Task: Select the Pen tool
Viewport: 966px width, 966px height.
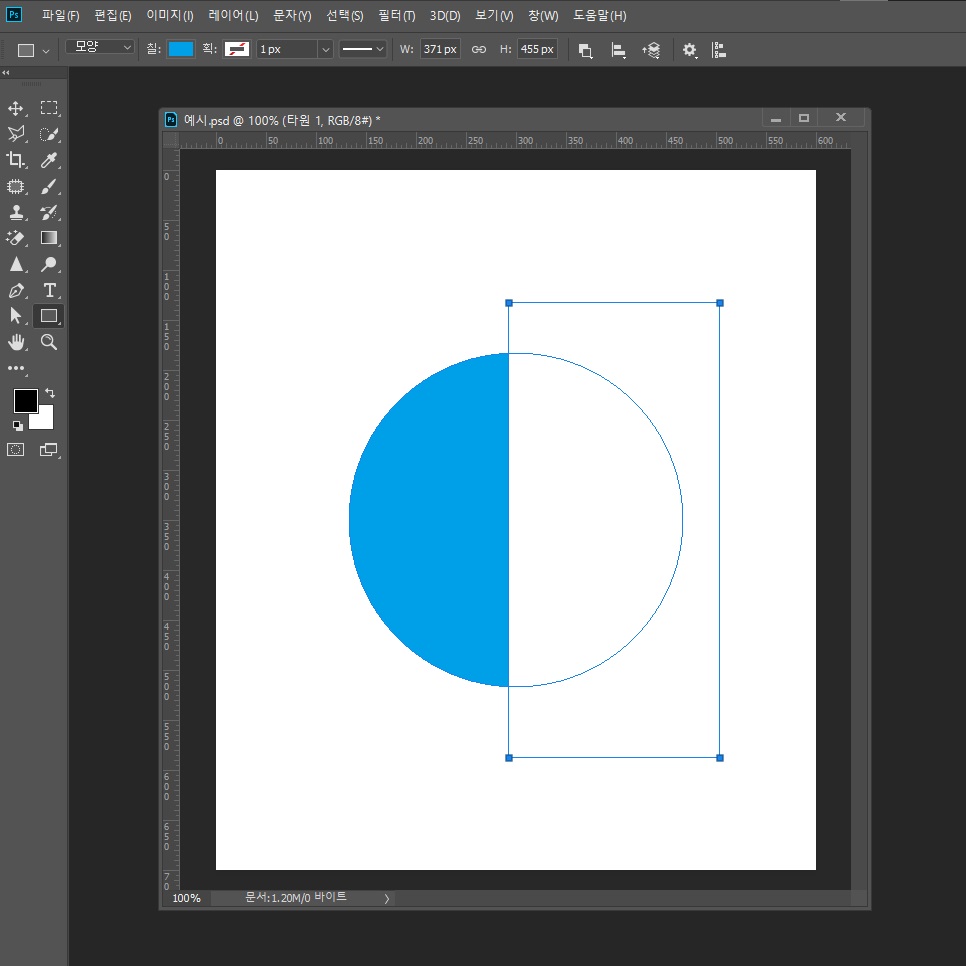Action: coord(16,290)
